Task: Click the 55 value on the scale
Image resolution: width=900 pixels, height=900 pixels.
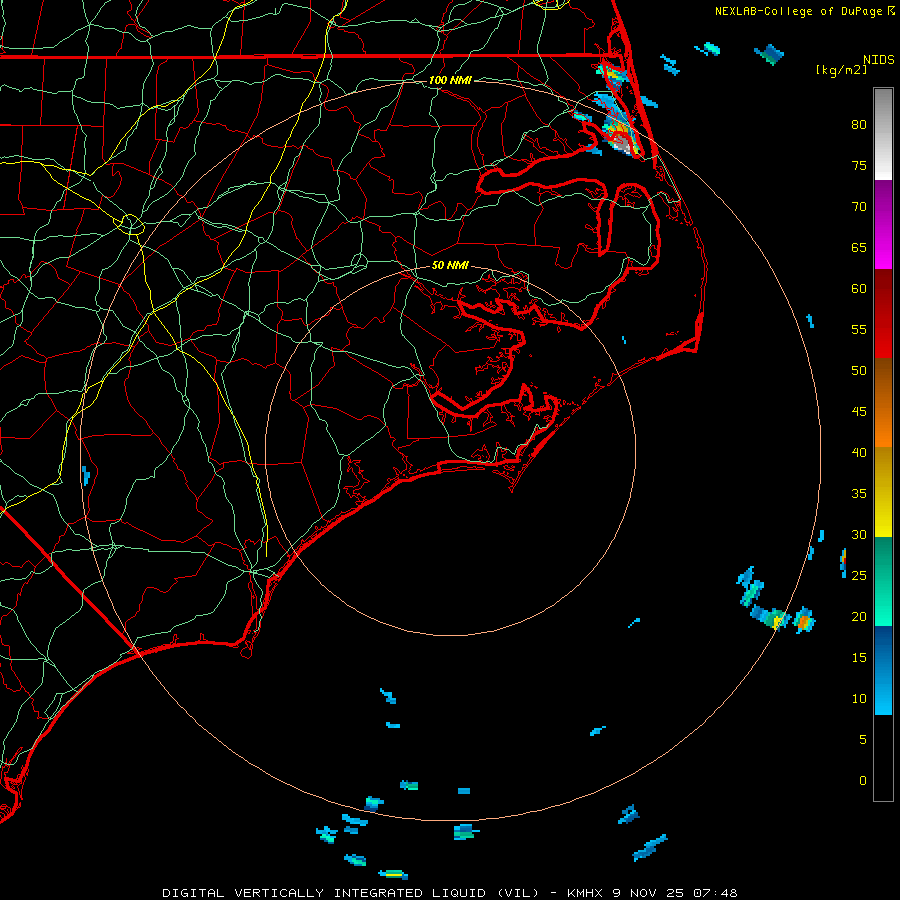Action: coord(859,329)
